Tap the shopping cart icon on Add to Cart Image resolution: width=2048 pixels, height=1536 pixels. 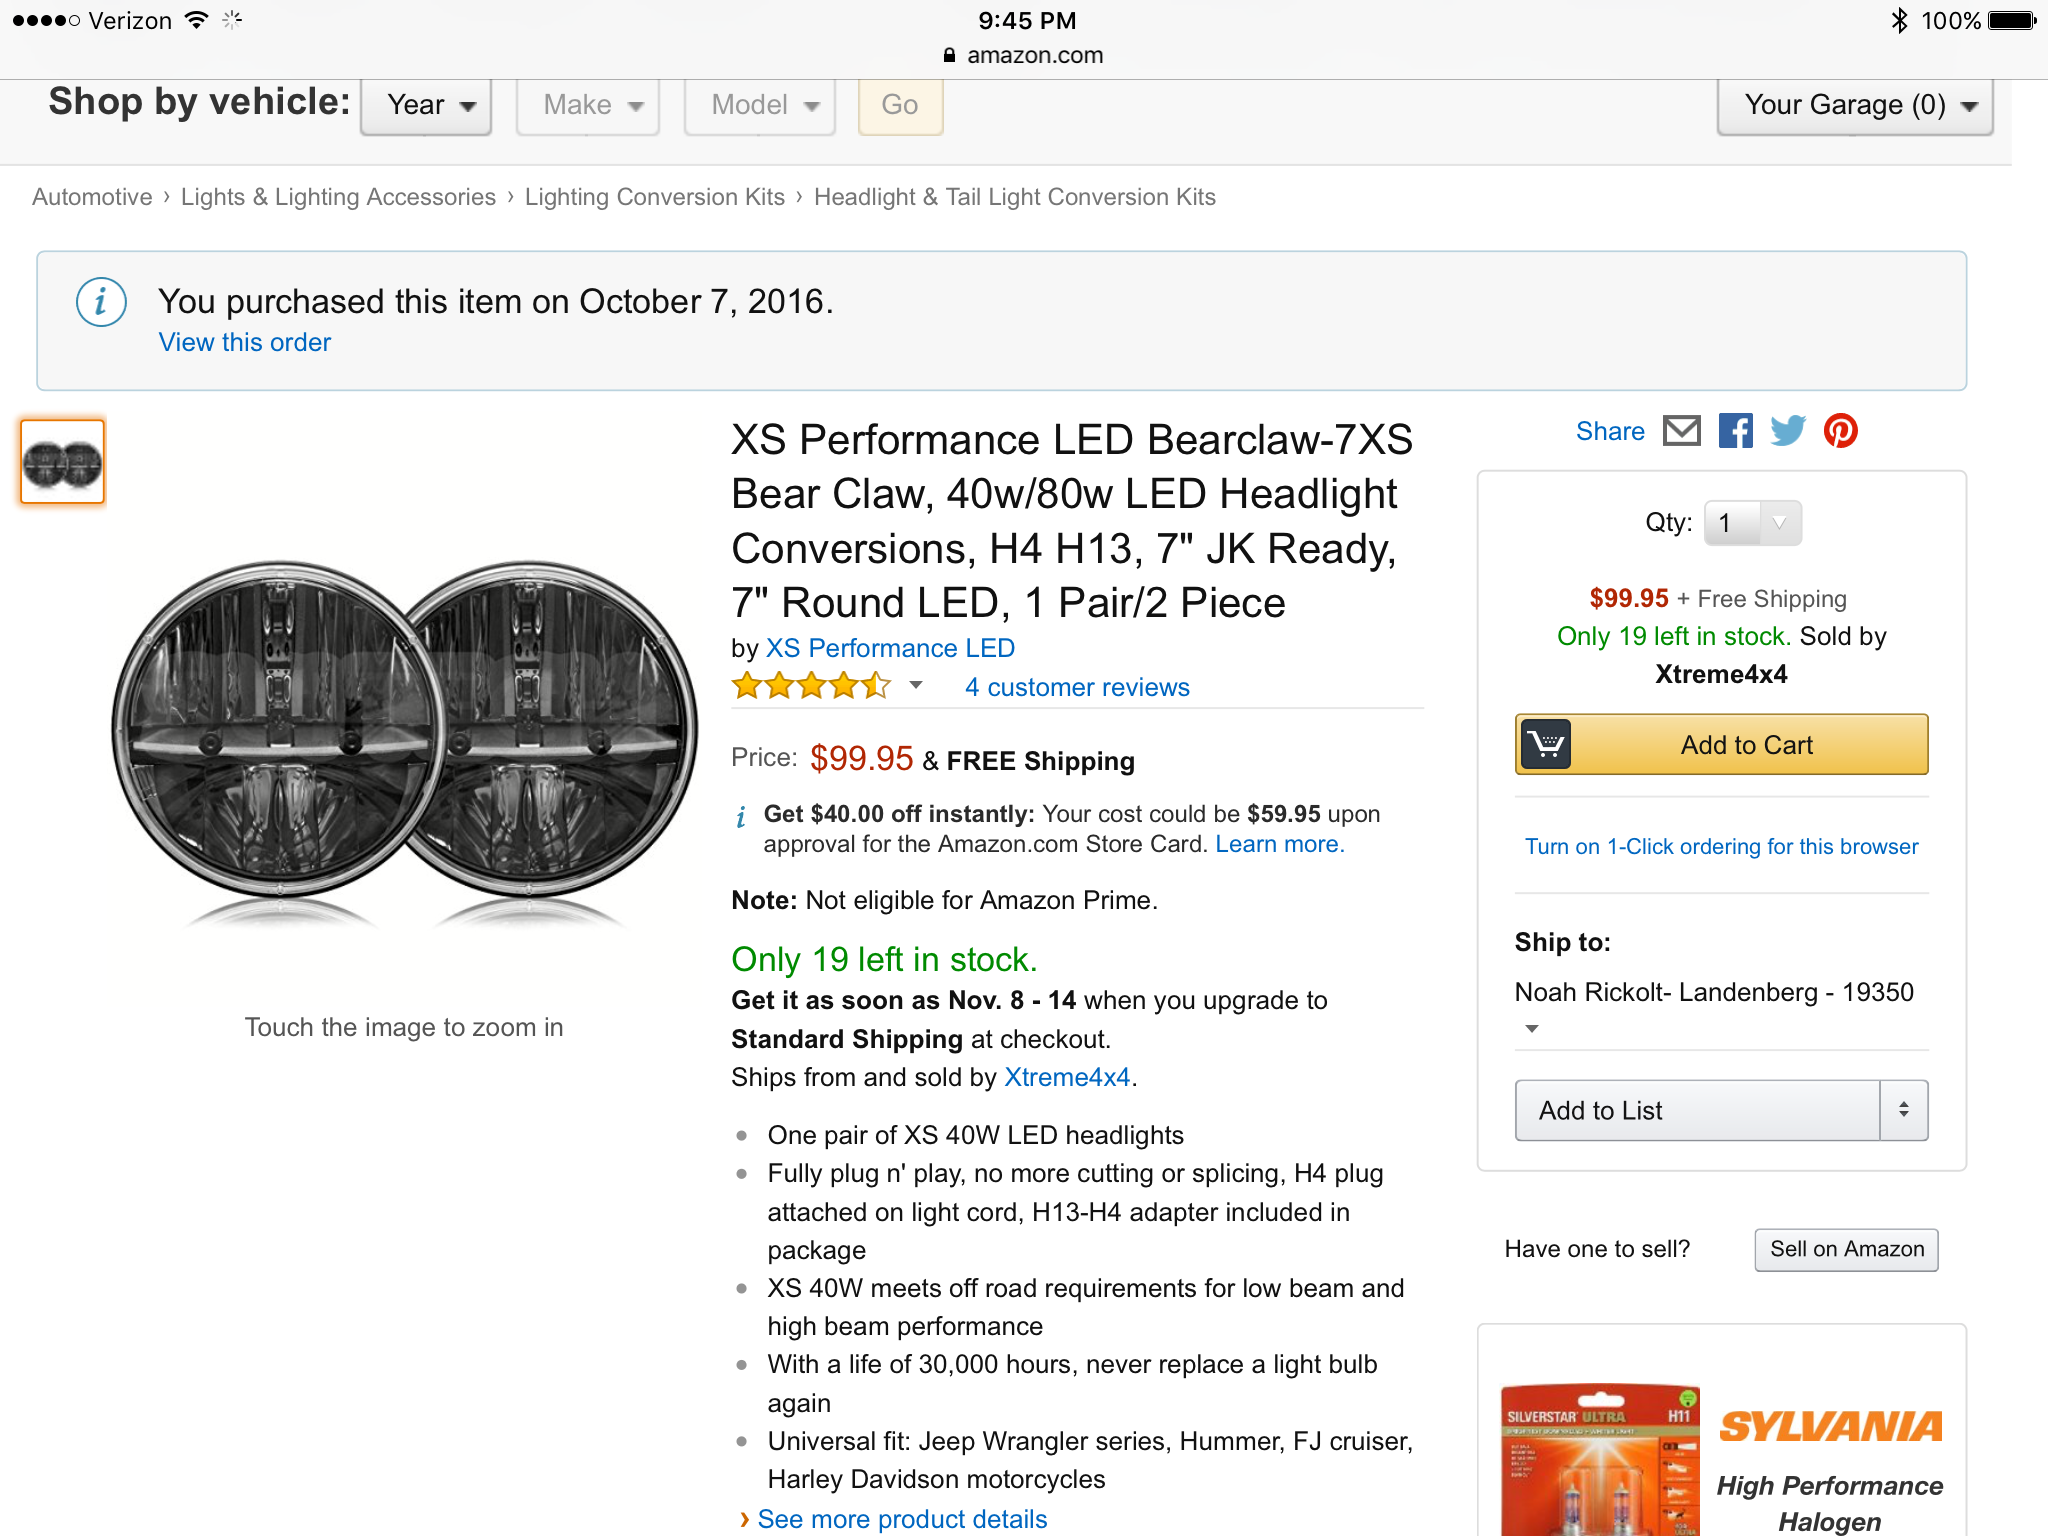click(1546, 745)
